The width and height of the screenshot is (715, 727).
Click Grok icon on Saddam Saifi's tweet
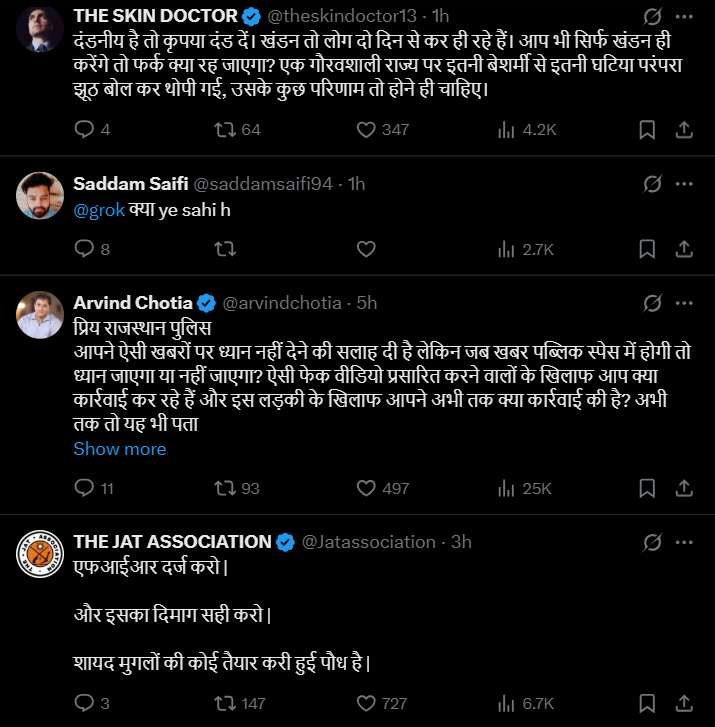coord(651,184)
